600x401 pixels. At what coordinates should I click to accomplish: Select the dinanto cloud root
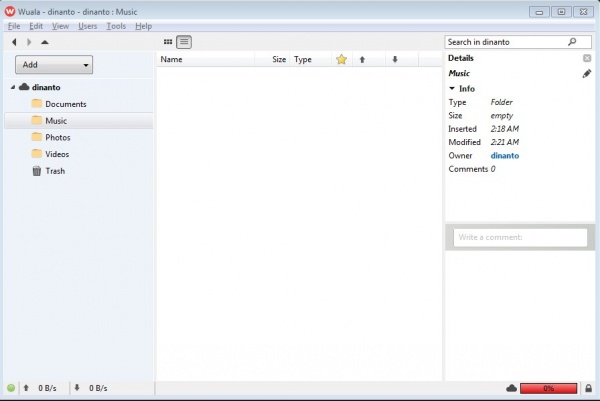[x=40, y=87]
